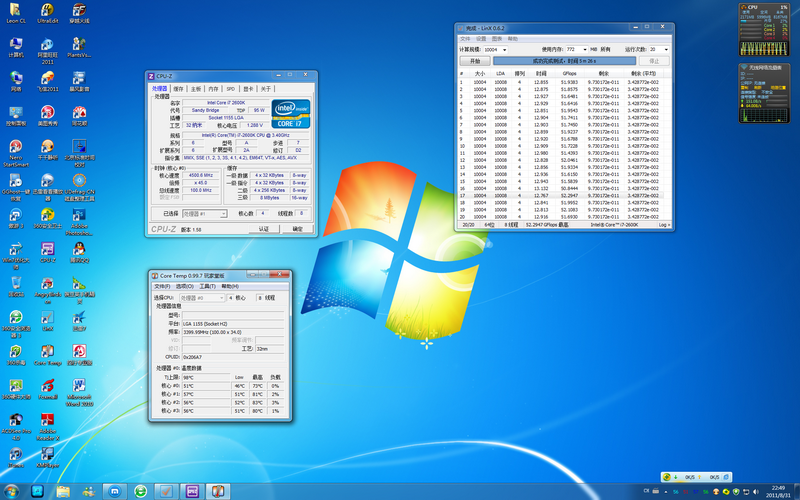Image resolution: width=800 pixels, height=500 pixels.
Task: Open the LinX desktop shortcut
Action: point(47,320)
